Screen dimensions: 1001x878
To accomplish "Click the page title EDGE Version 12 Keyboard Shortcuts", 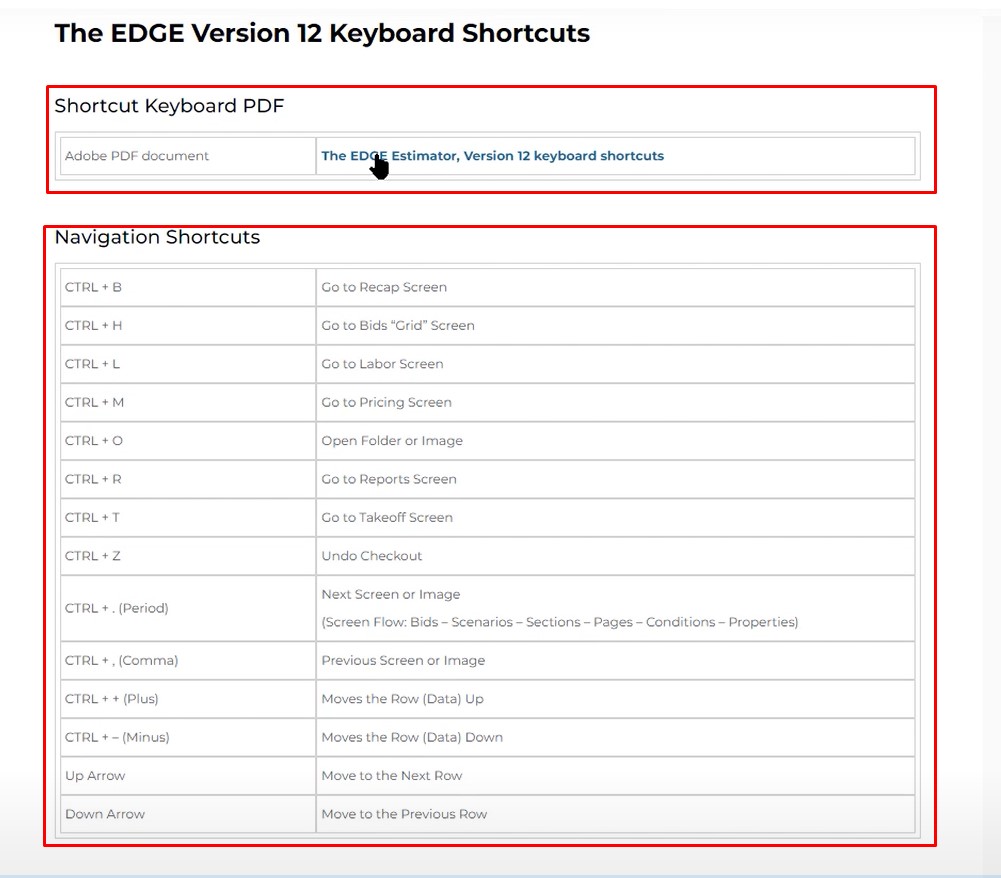I will coord(322,33).
